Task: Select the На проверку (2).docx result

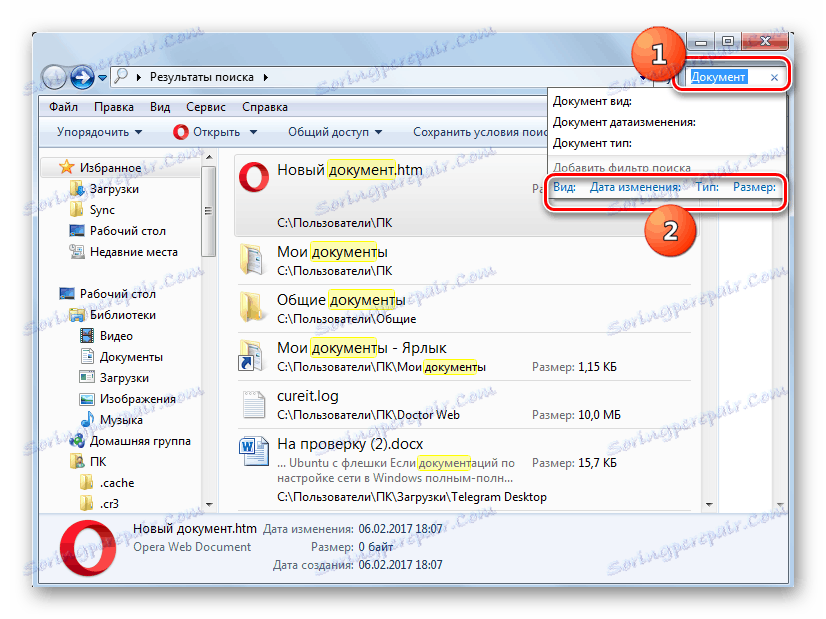Action: click(x=350, y=444)
